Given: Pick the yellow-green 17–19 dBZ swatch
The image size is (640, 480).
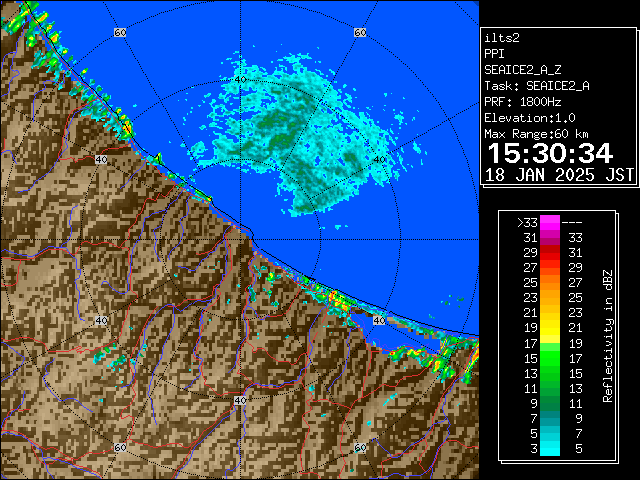Looking at the screenshot, I should (x=550, y=343).
